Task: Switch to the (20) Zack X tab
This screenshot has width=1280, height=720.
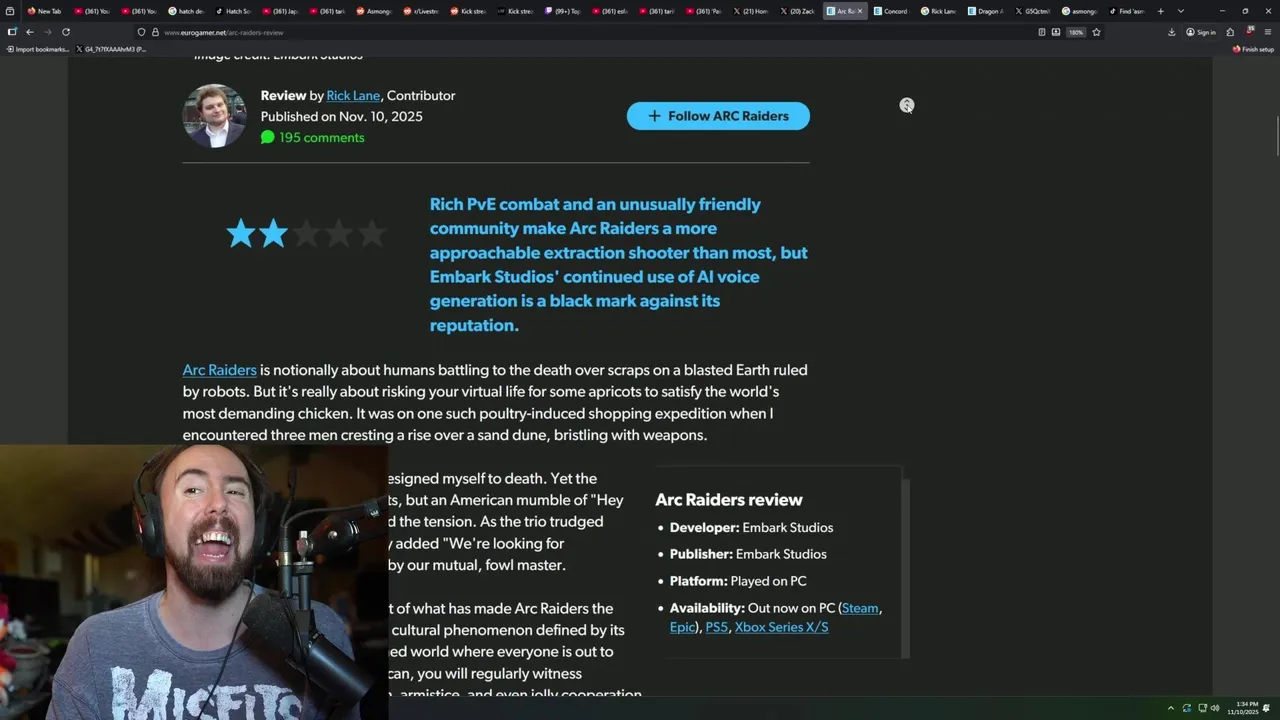Action: pyautogui.click(x=797, y=11)
